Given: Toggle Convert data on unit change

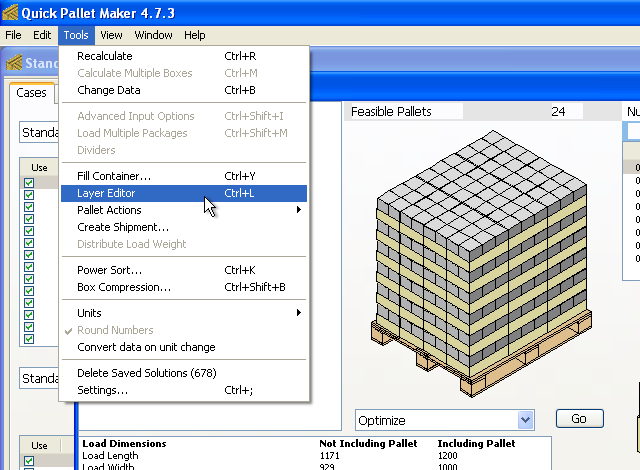Looking at the screenshot, I should pos(184,347).
